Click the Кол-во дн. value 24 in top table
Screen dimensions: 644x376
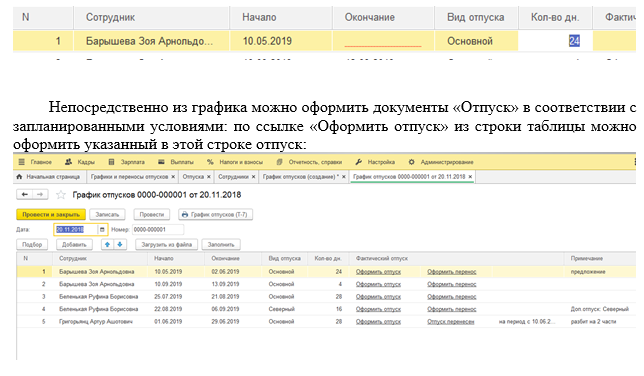point(574,41)
